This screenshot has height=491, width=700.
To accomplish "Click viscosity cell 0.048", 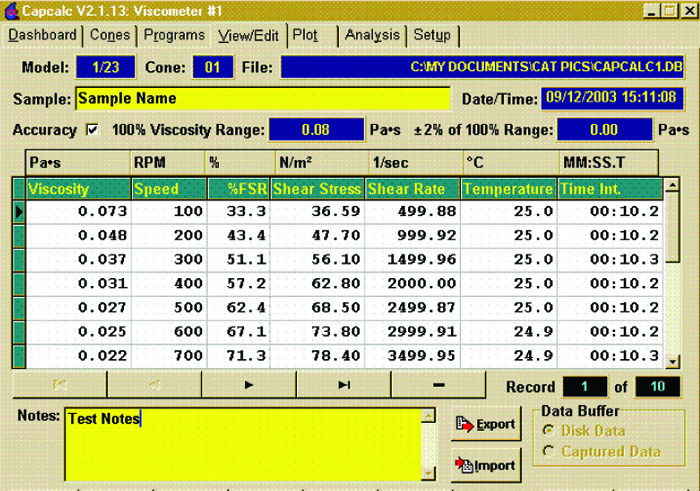I will point(79,236).
